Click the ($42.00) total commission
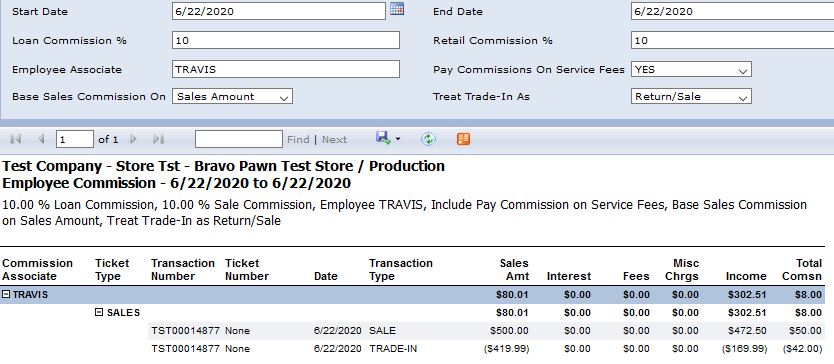Screen dimensions: 834x364 pos(802,349)
